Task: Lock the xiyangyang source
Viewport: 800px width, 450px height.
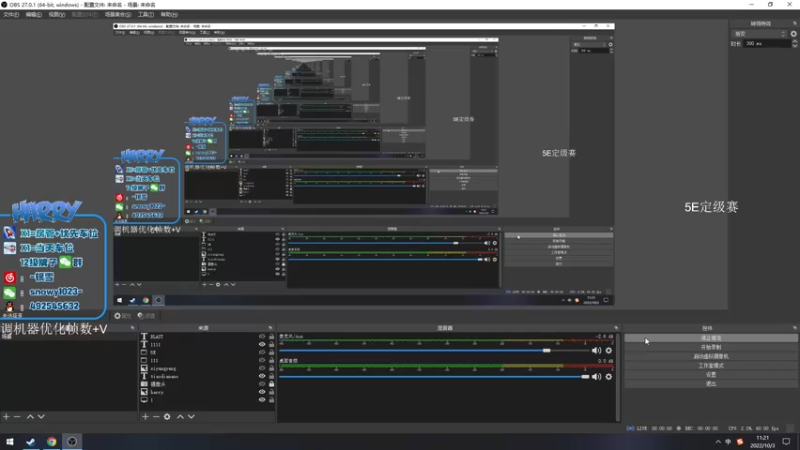Action: pos(271,368)
